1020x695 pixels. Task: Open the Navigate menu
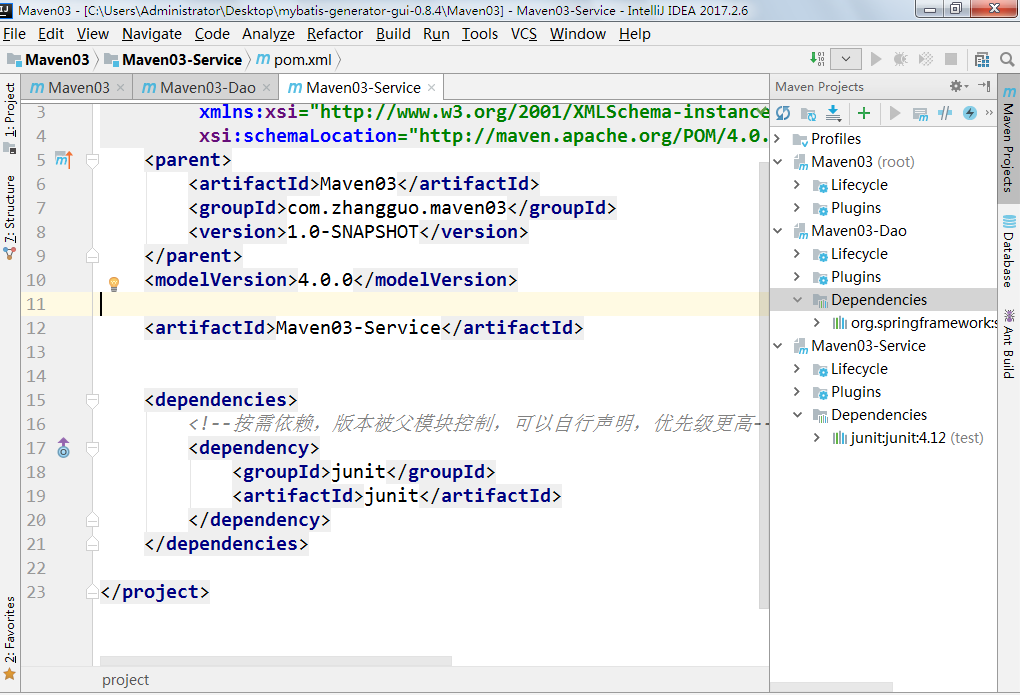click(152, 34)
